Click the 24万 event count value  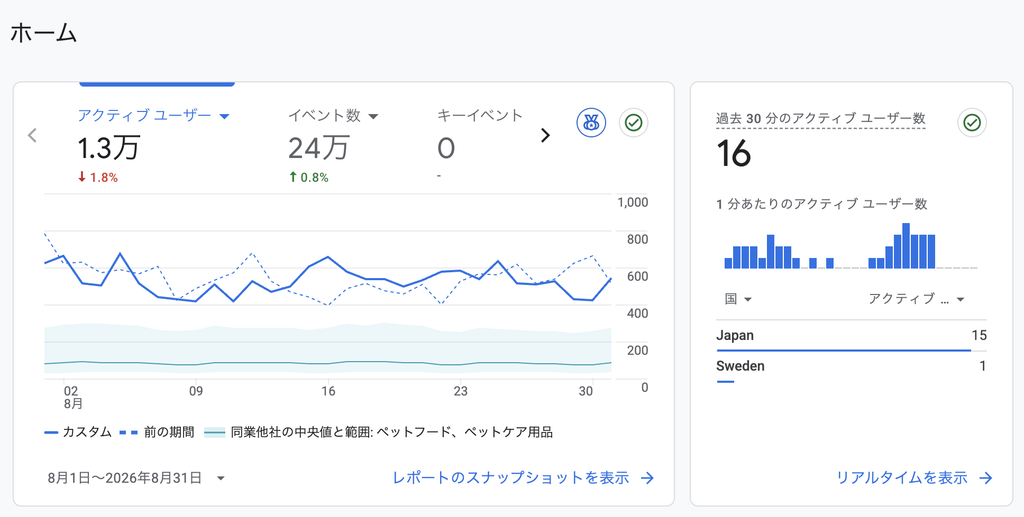coord(319,148)
